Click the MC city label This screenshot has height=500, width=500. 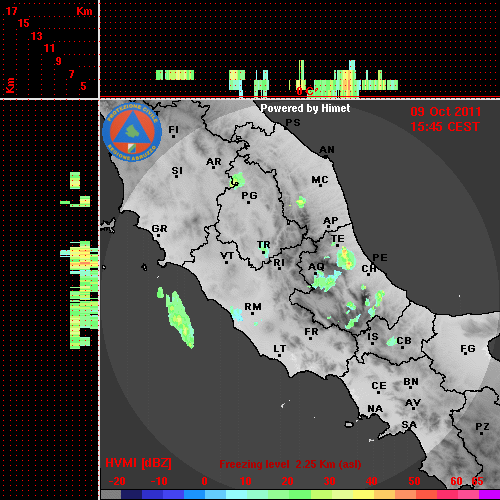320,180
